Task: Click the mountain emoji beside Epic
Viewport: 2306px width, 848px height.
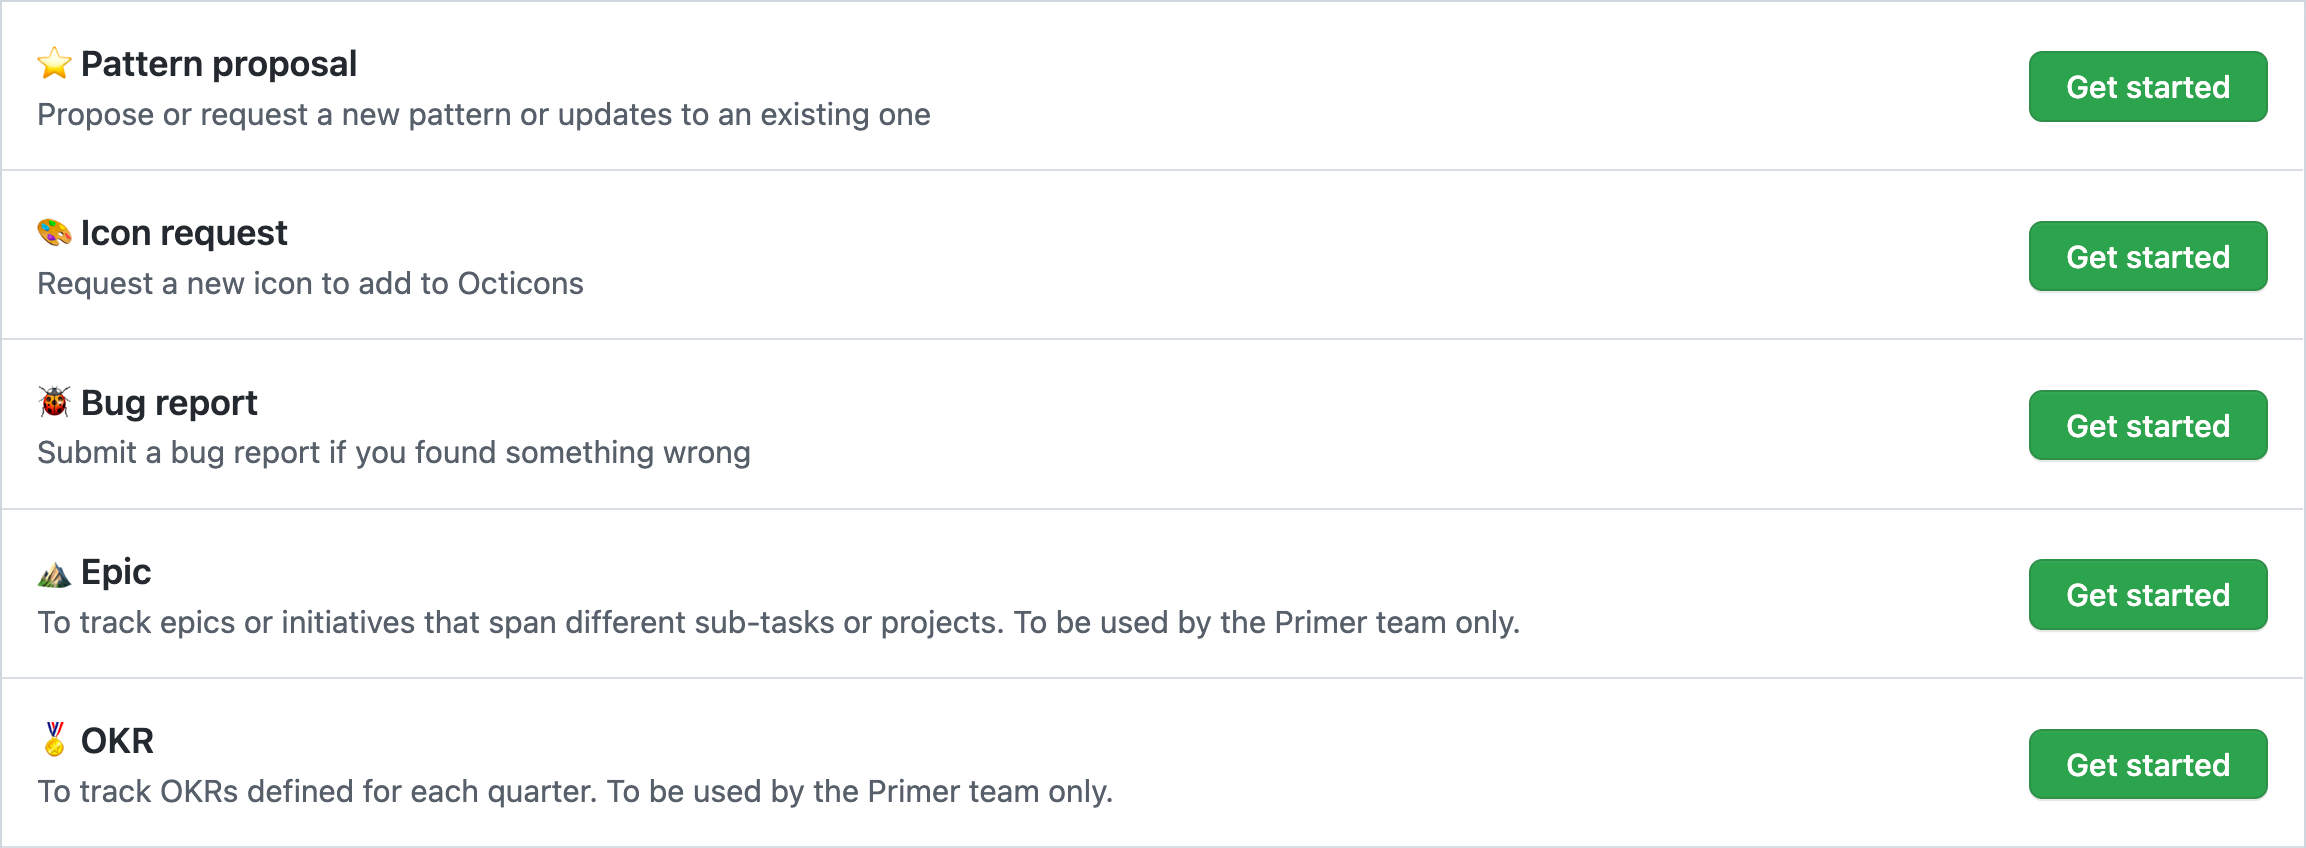Action: pyautogui.click(x=54, y=573)
